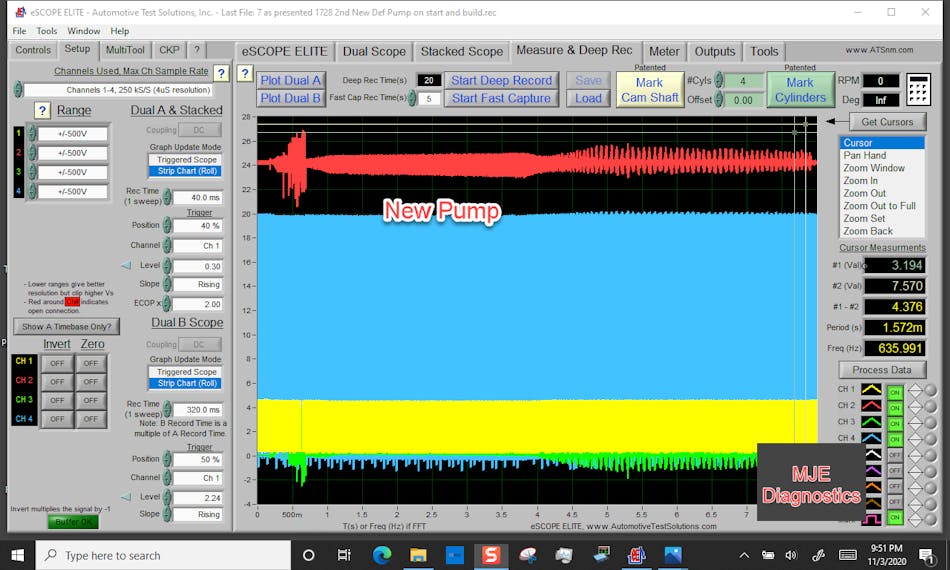Click the Dual A trigger Level slider arrow
The width and height of the screenshot is (950, 570).
coord(126,265)
